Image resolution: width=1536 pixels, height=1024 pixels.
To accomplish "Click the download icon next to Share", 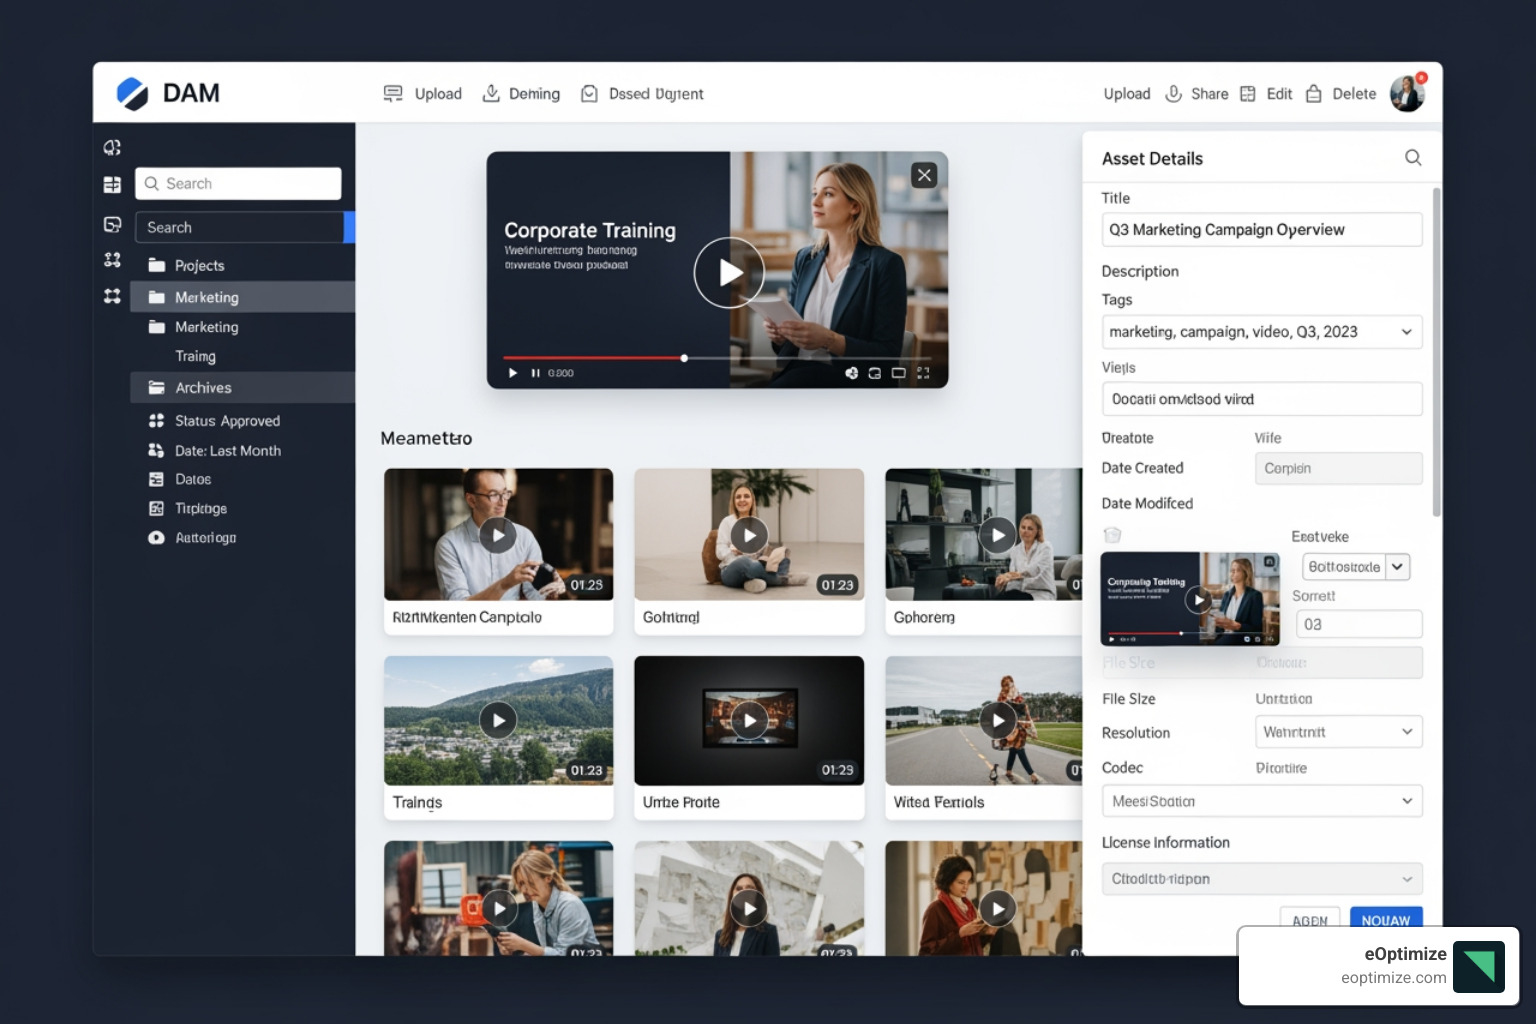I will pyautogui.click(x=1172, y=93).
